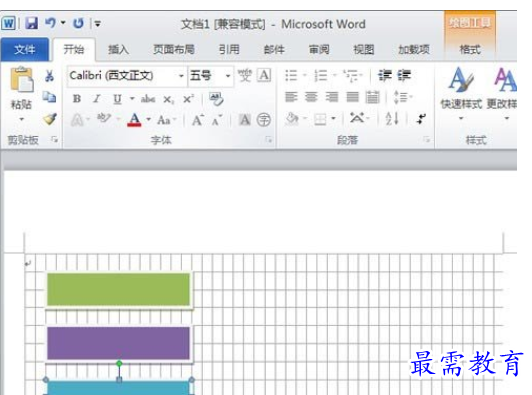Image resolution: width=532 pixels, height=395 pixels.
Task: Click the Text Effects A icon
Action: click(77, 120)
